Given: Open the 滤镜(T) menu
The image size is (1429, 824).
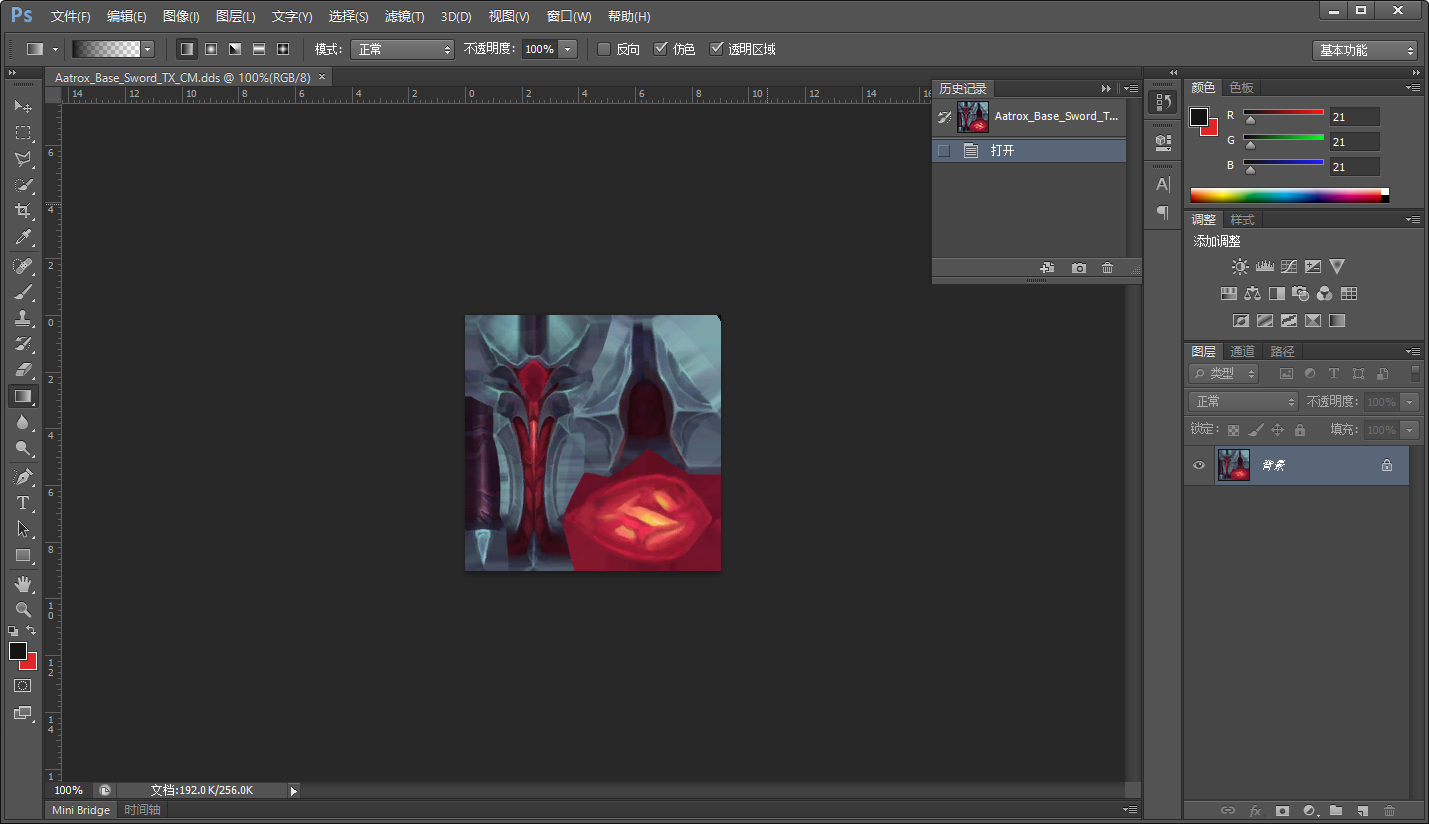Looking at the screenshot, I should 404,17.
